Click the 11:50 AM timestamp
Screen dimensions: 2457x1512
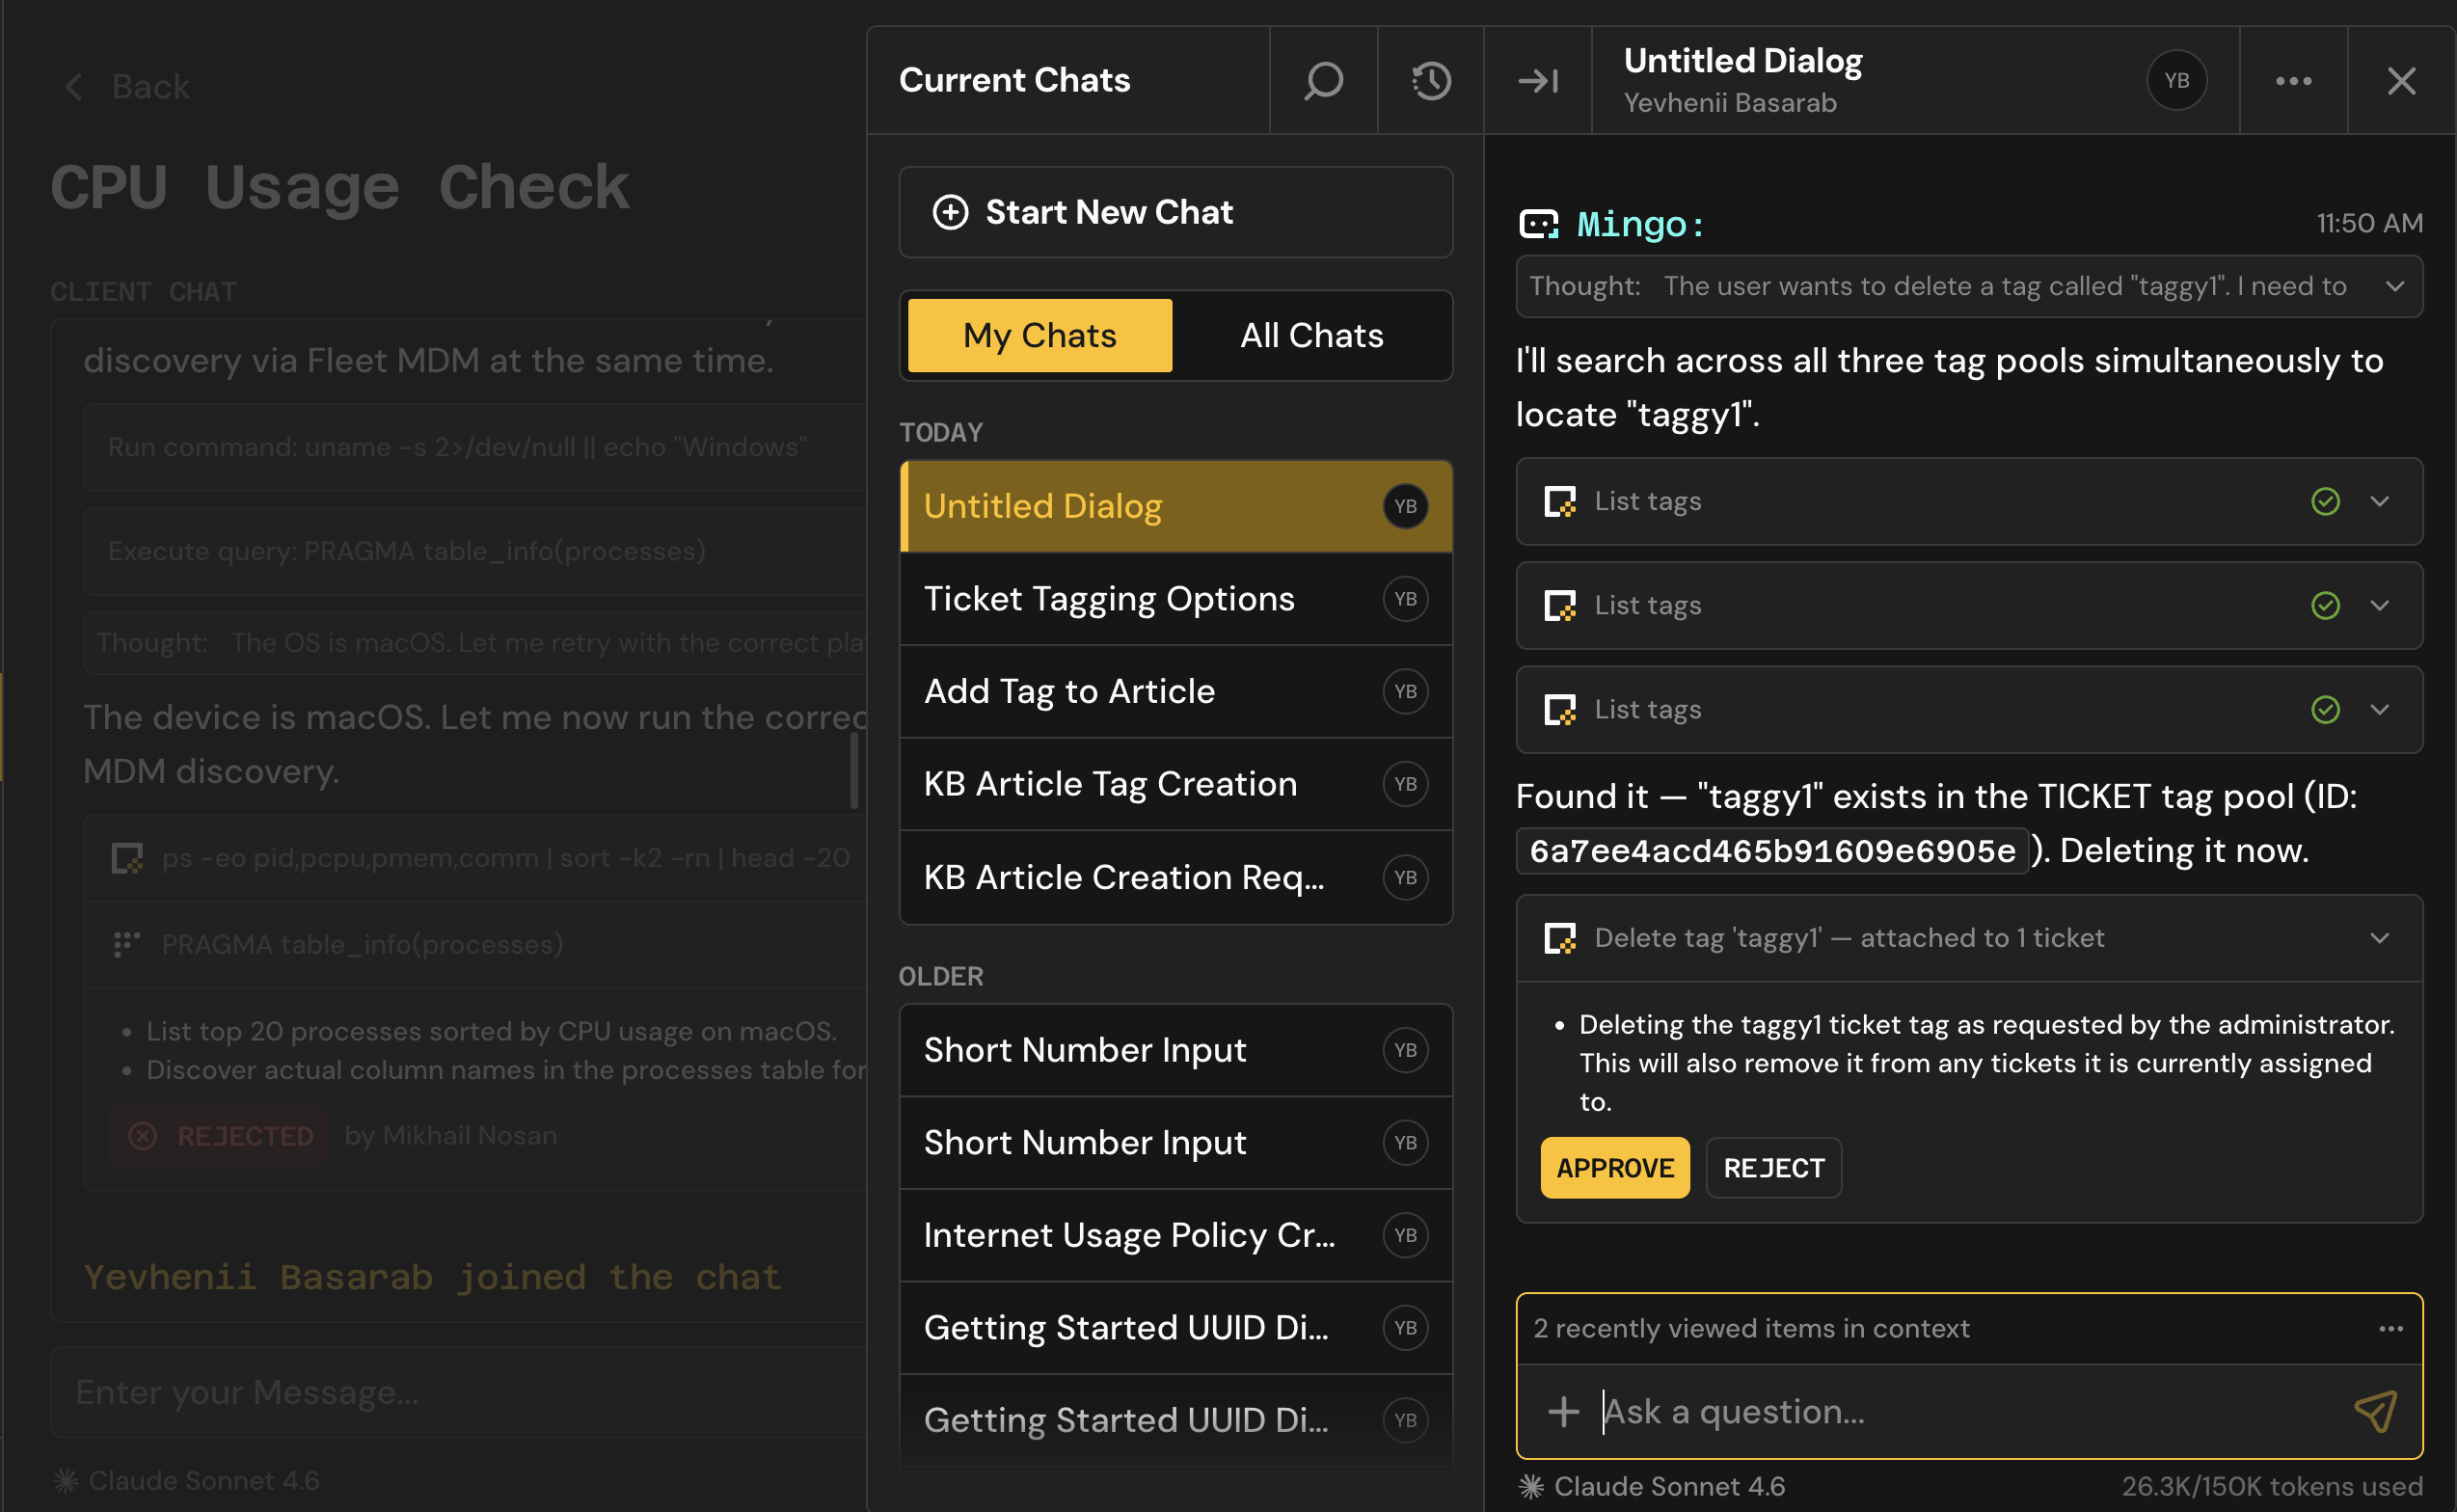(x=2369, y=223)
